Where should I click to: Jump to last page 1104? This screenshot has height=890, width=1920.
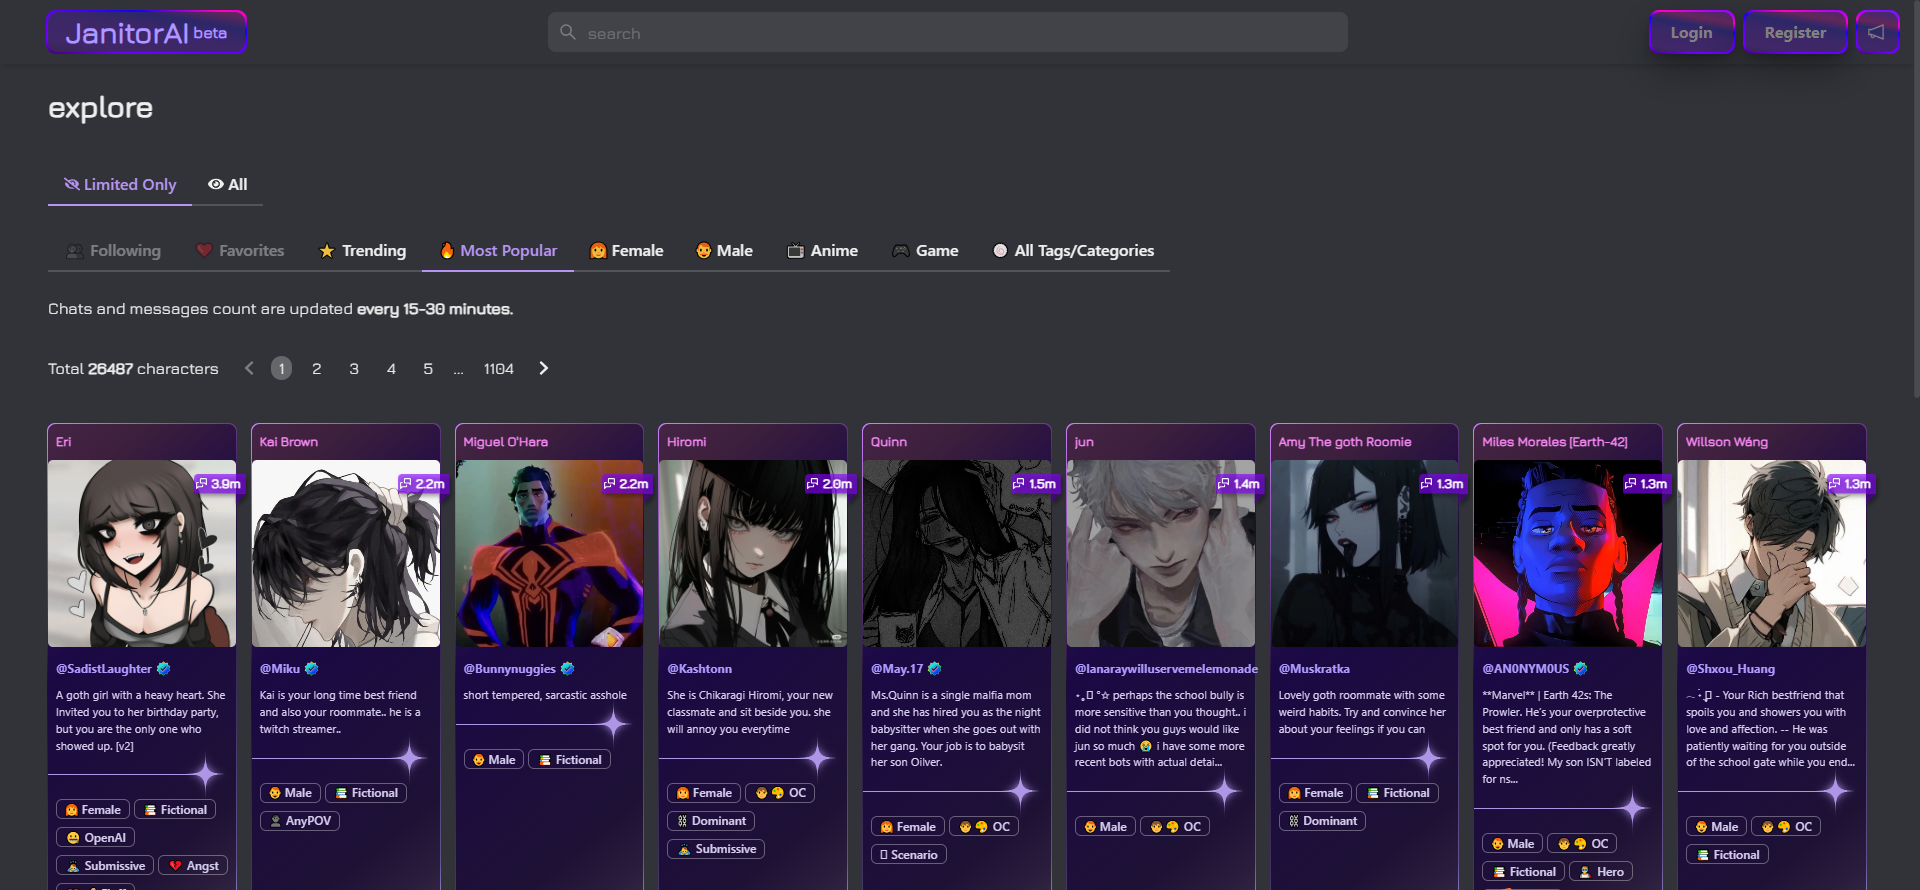[498, 369]
